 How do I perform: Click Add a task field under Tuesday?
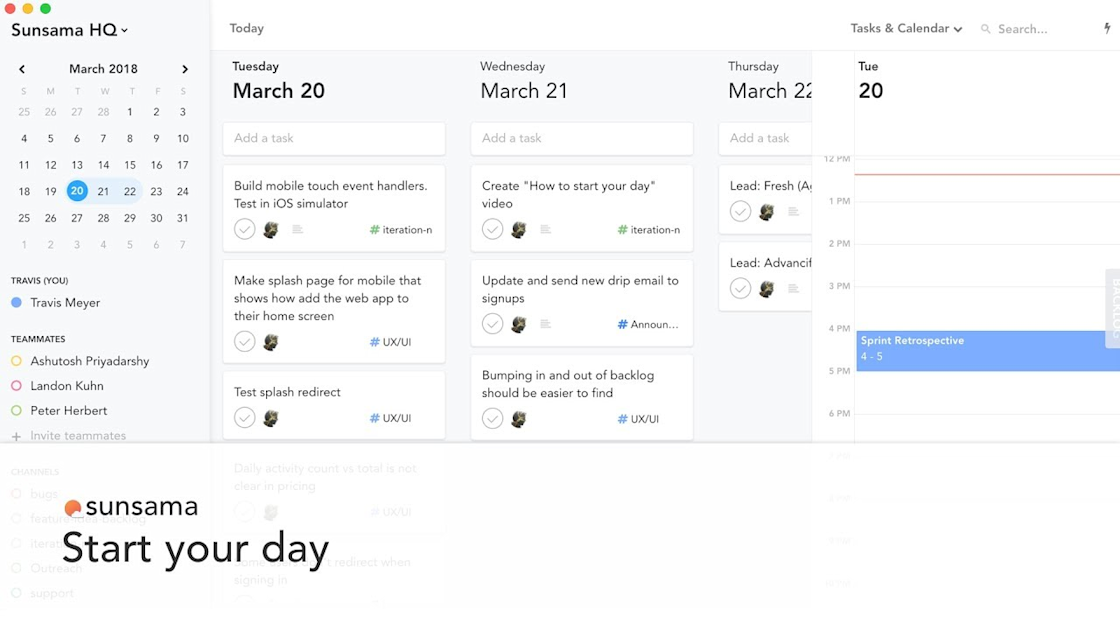point(333,138)
